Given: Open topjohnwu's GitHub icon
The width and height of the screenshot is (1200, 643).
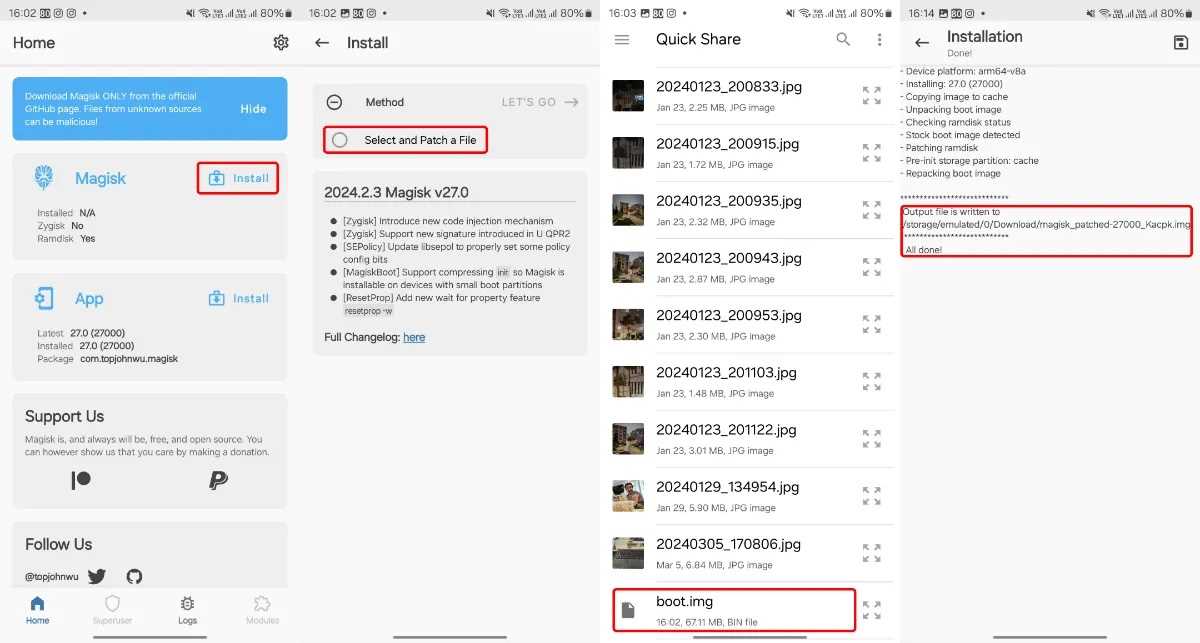Looking at the screenshot, I should click(x=134, y=576).
